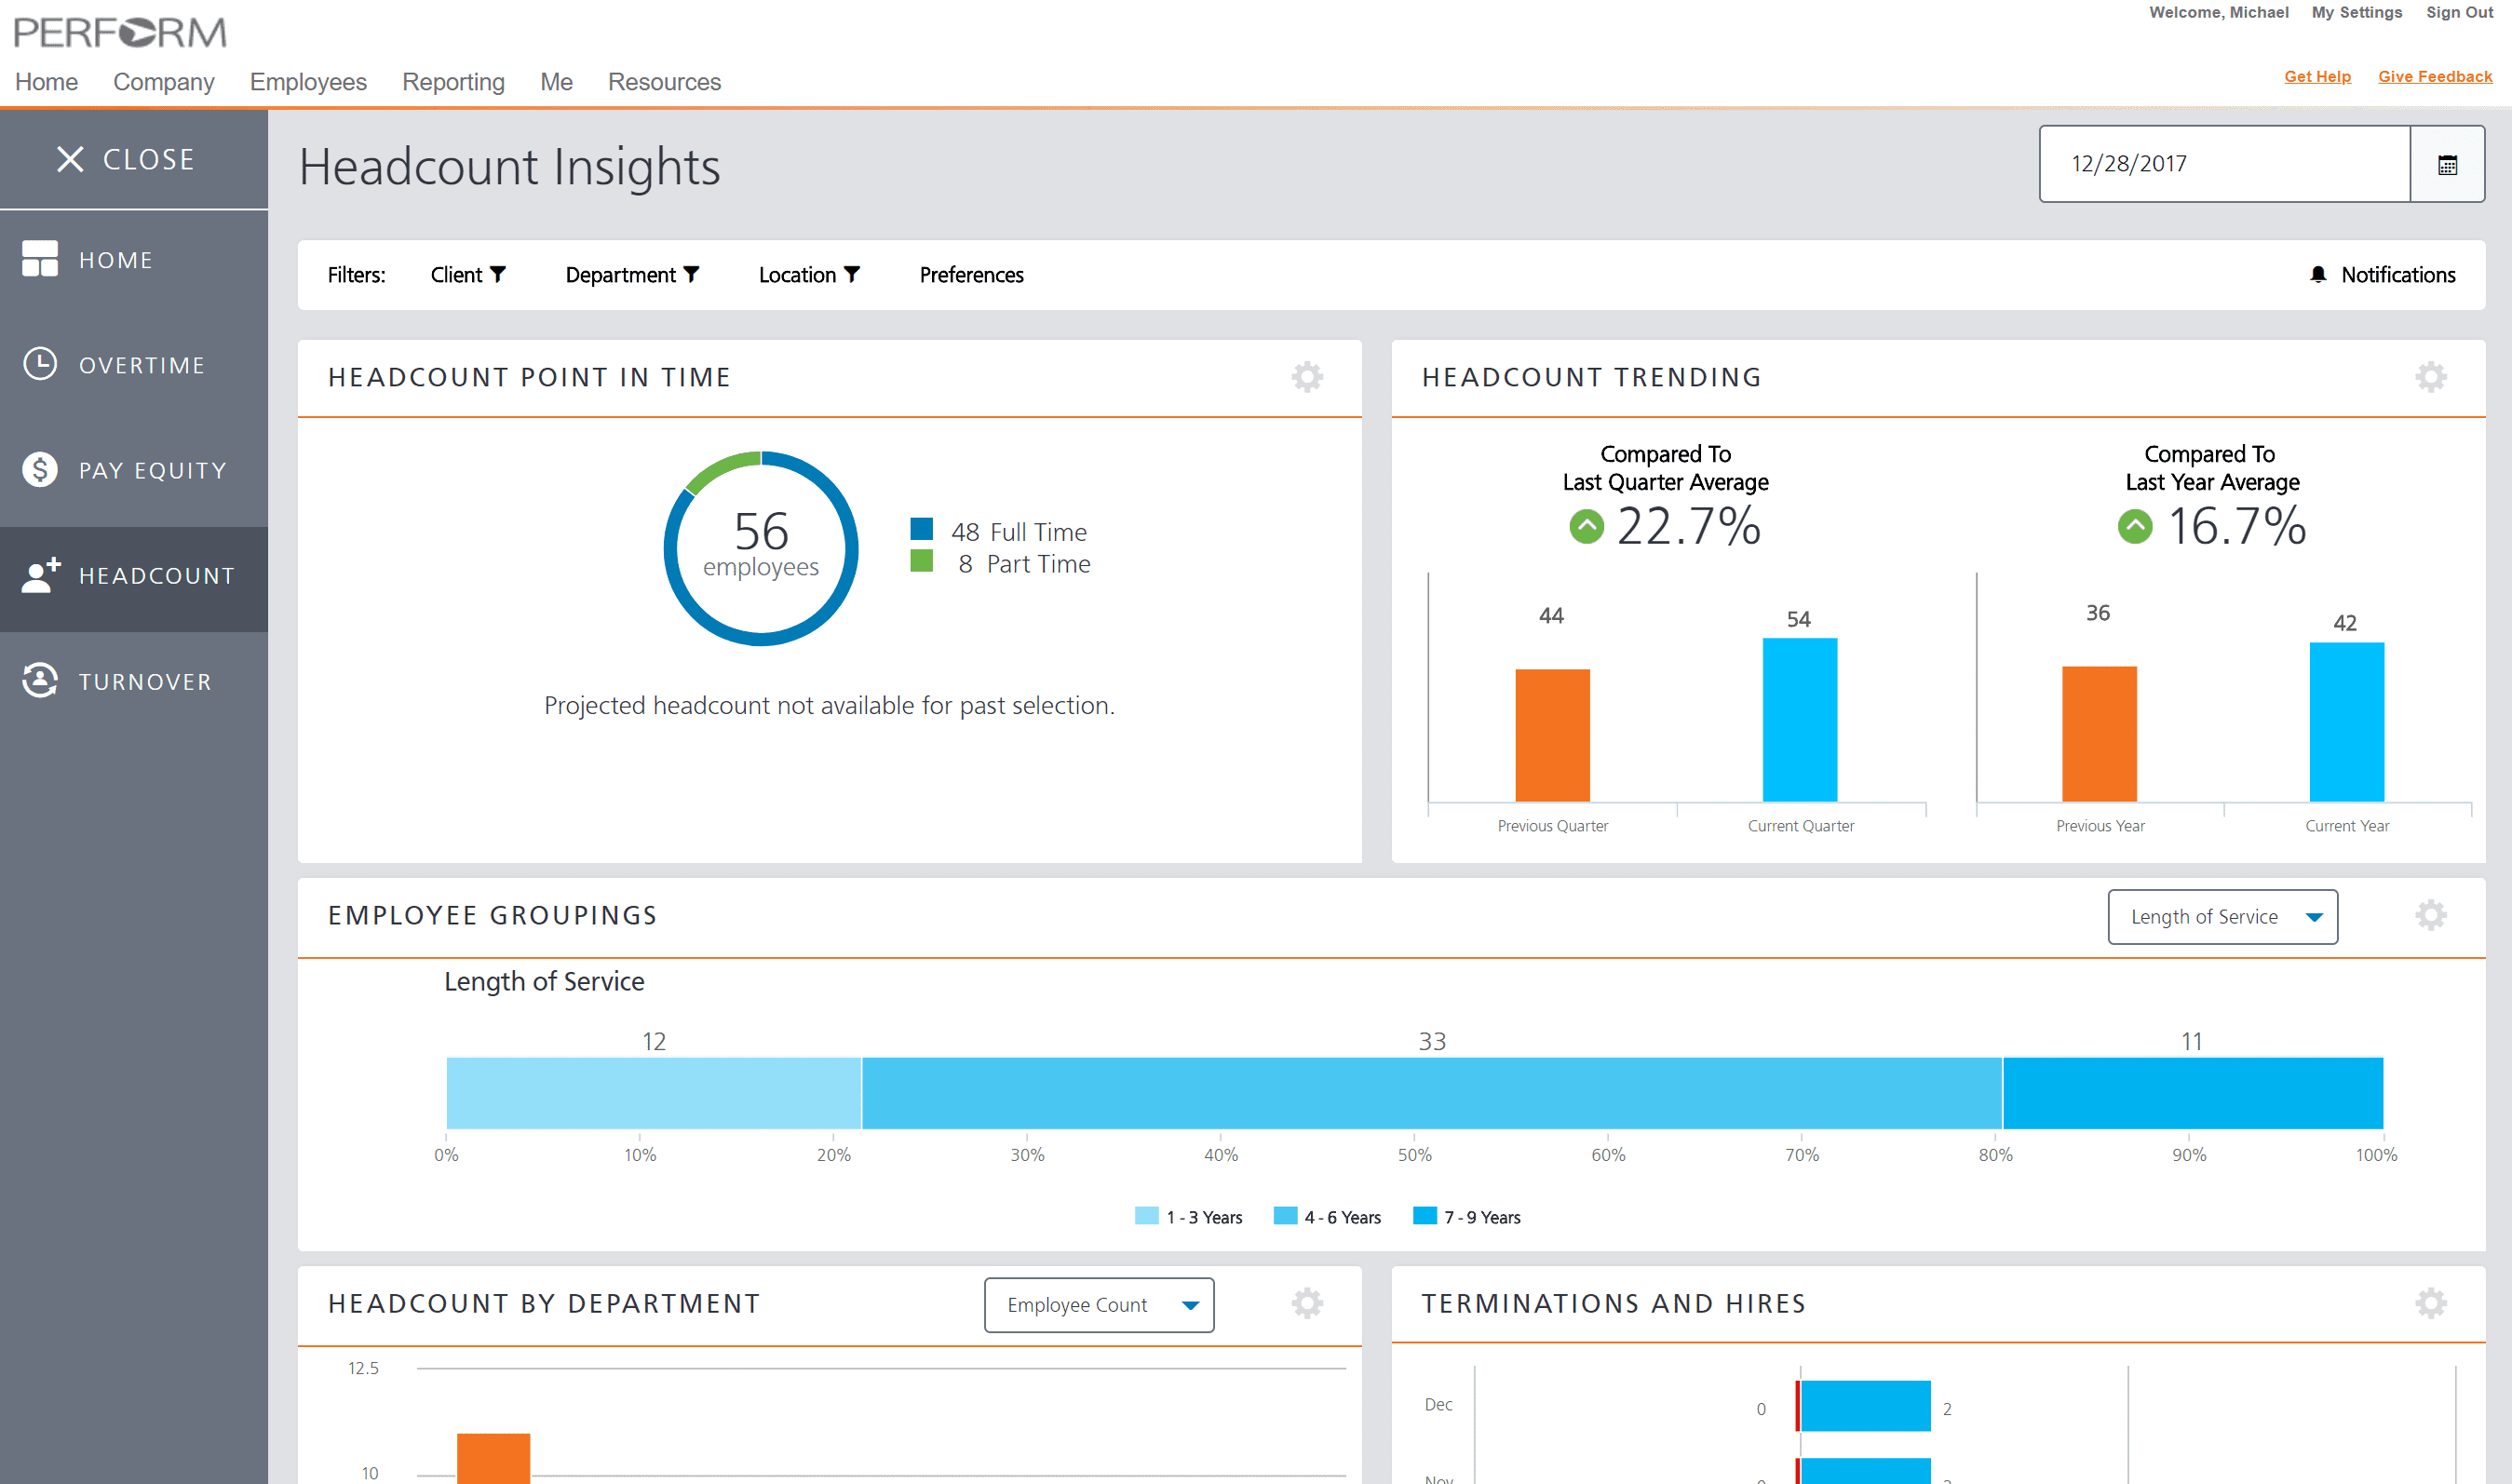The height and width of the screenshot is (1484, 2512).
Task: Select the Overtime clock icon
Action: click(x=39, y=364)
